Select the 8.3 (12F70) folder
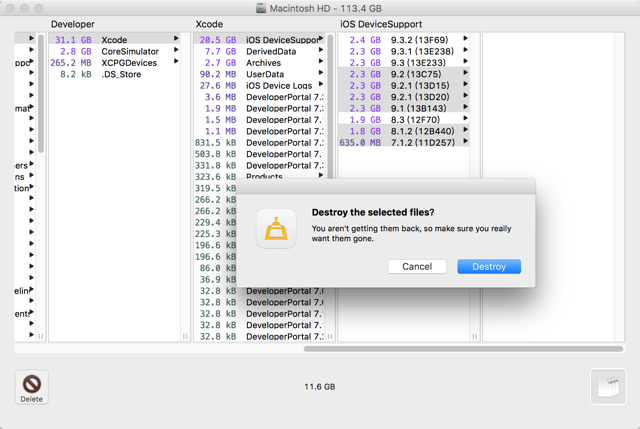This screenshot has height=429, width=640. pyautogui.click(x=404, y=120)
